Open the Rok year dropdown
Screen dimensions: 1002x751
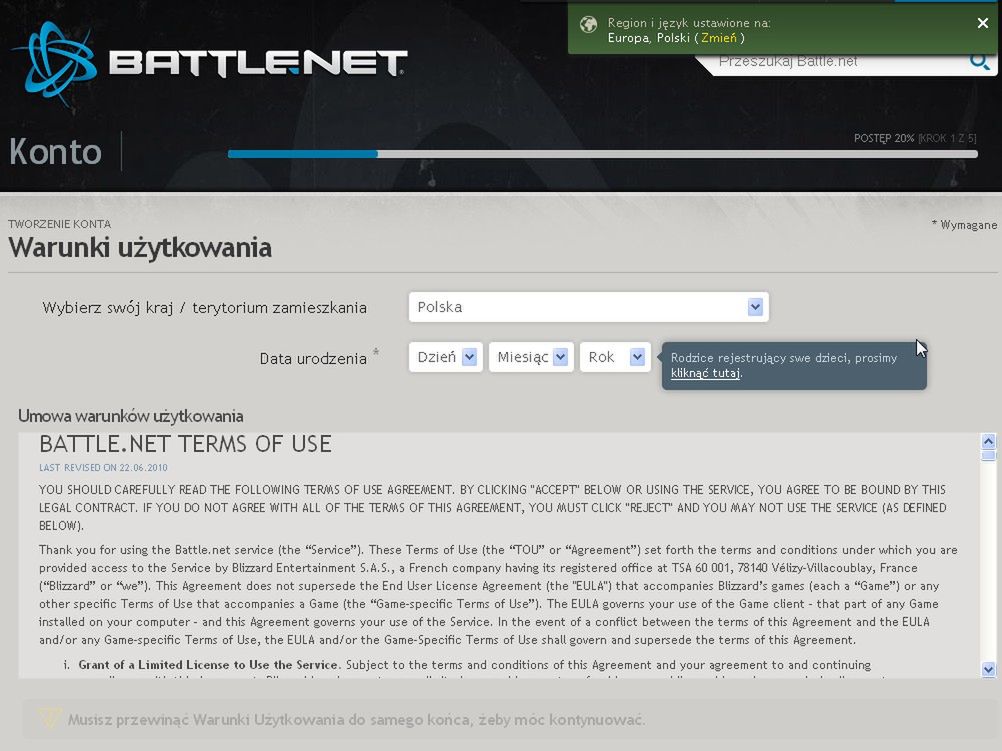coord(615,357)
